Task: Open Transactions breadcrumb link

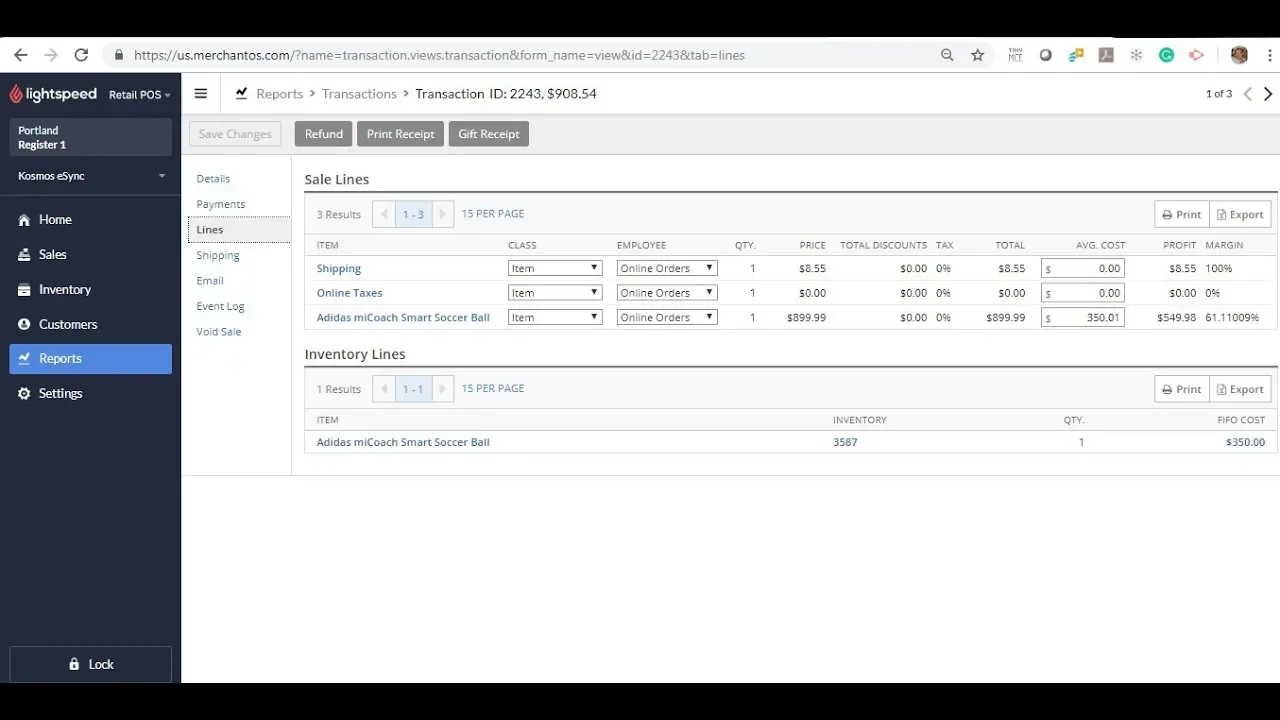Action: (359, 93)
